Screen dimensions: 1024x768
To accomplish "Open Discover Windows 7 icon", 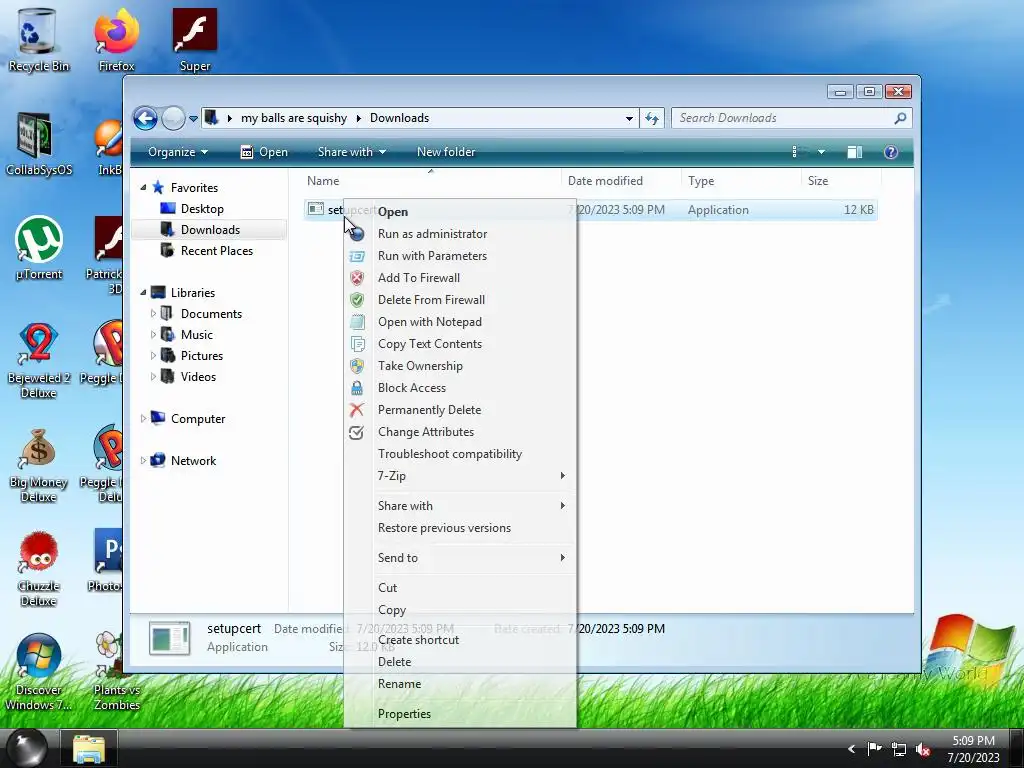I will [x=38, y=672].
